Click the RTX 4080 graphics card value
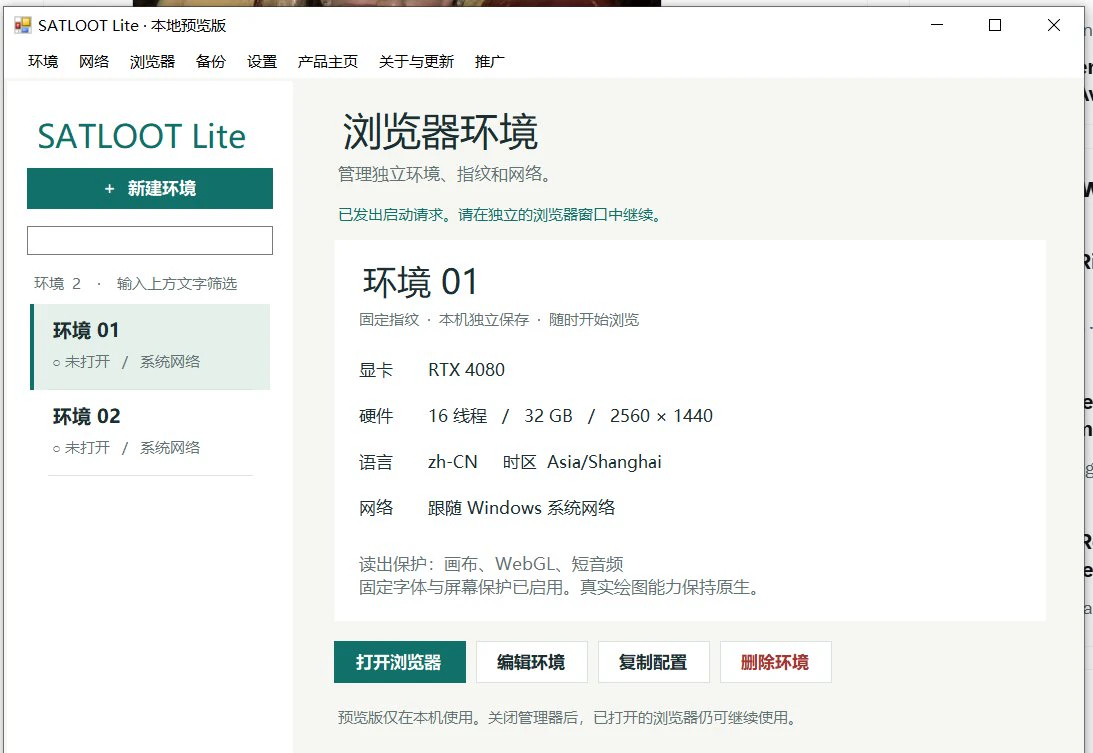The image size is (1093, 753). coord(466,370)
